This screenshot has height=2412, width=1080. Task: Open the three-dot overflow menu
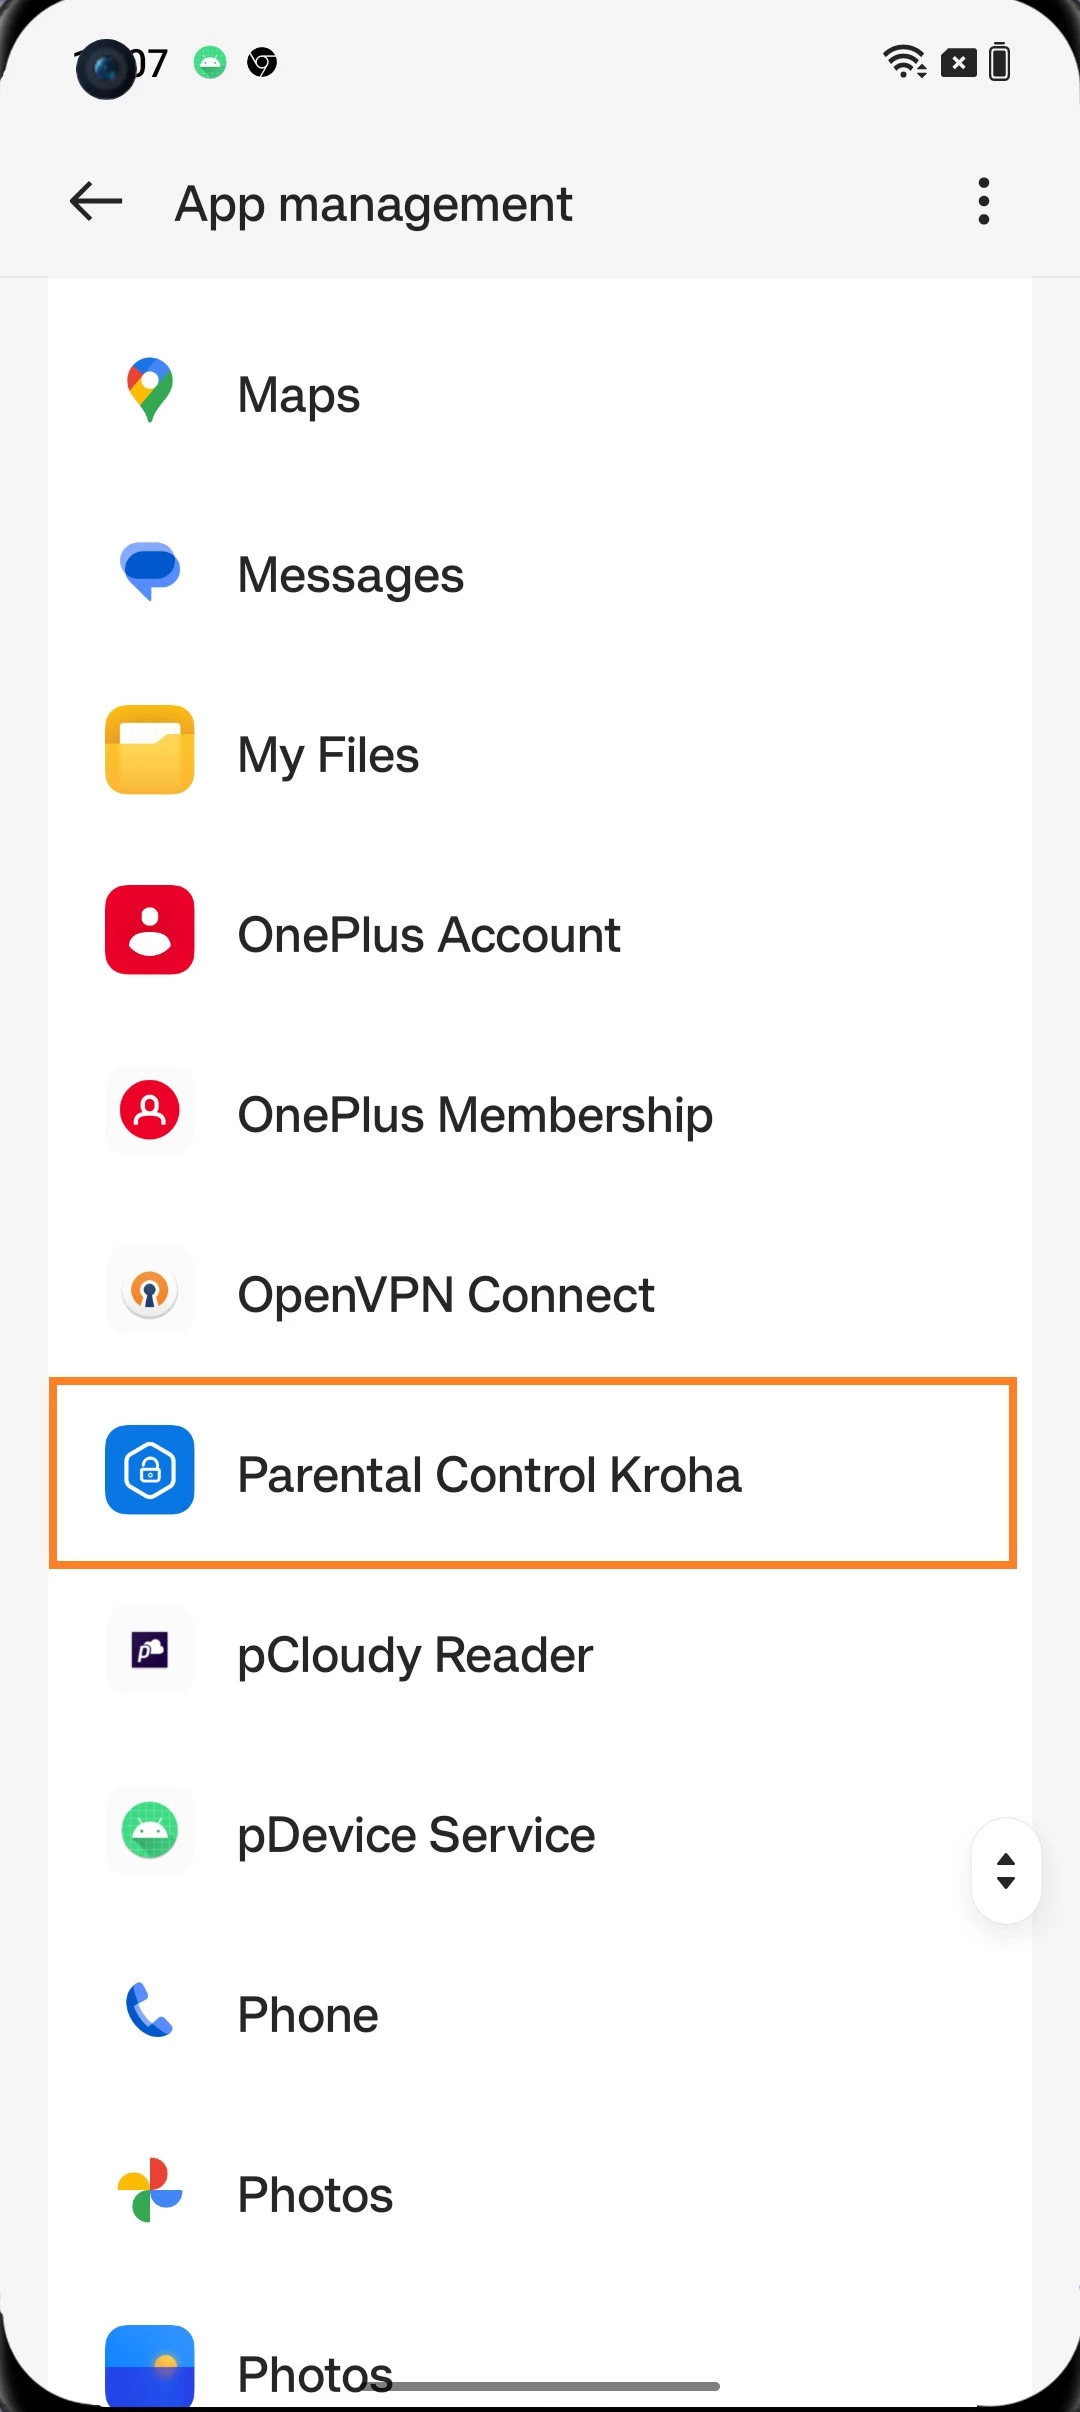pos(984,202)
